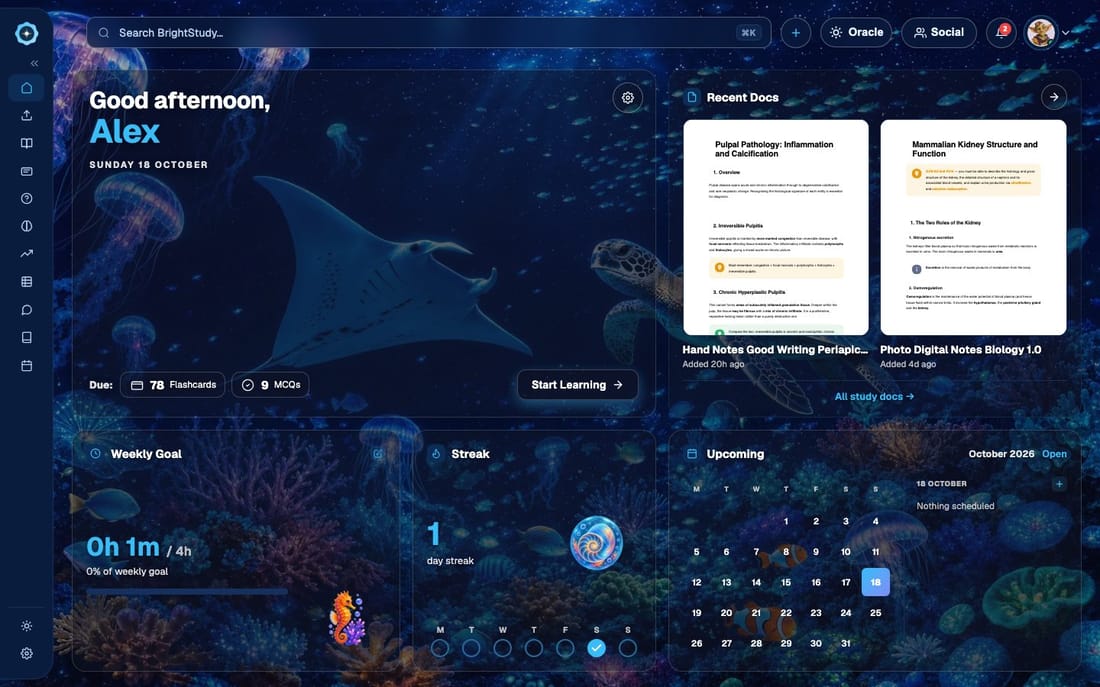Select date 25 in October calendar
This screenshot has height=687, width=1100.
point(876,613)
